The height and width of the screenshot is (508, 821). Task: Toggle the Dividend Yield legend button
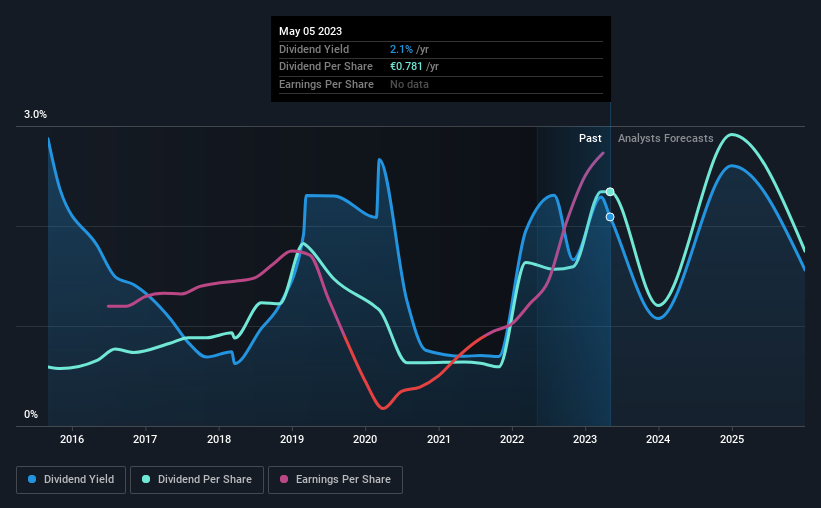click(71, 479)
